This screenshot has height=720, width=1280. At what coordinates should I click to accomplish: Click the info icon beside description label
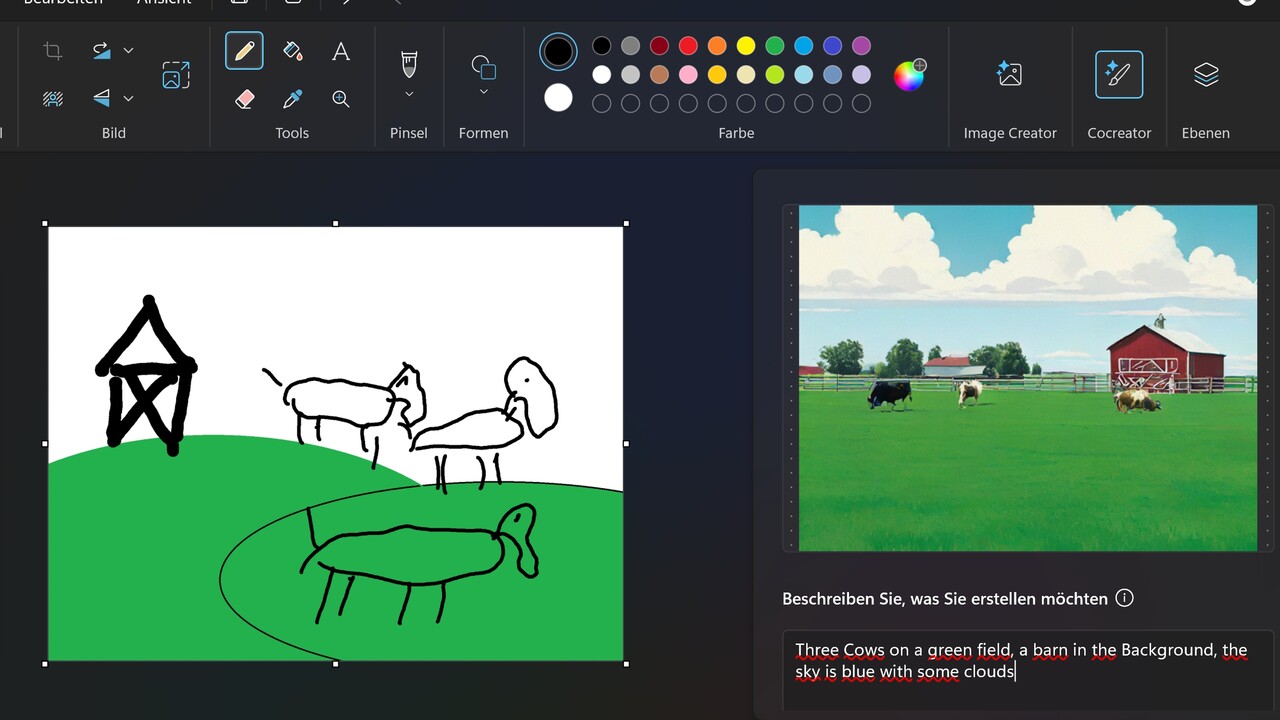(1124, 598)
